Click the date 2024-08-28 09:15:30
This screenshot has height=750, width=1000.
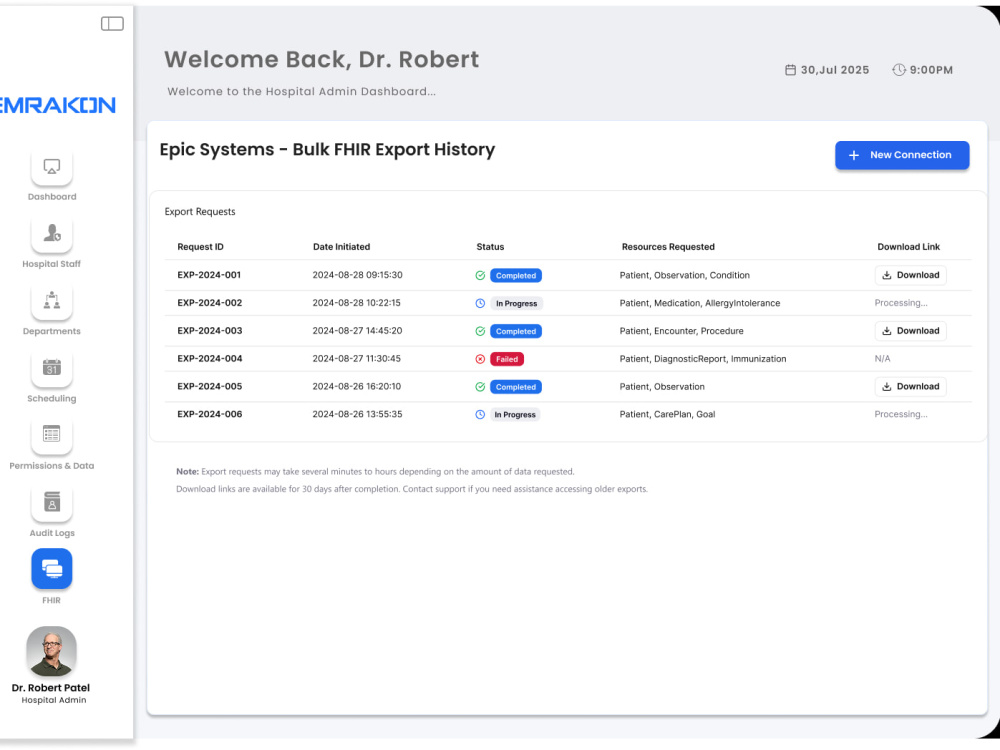pyautogui.click(x=357, y=276)
